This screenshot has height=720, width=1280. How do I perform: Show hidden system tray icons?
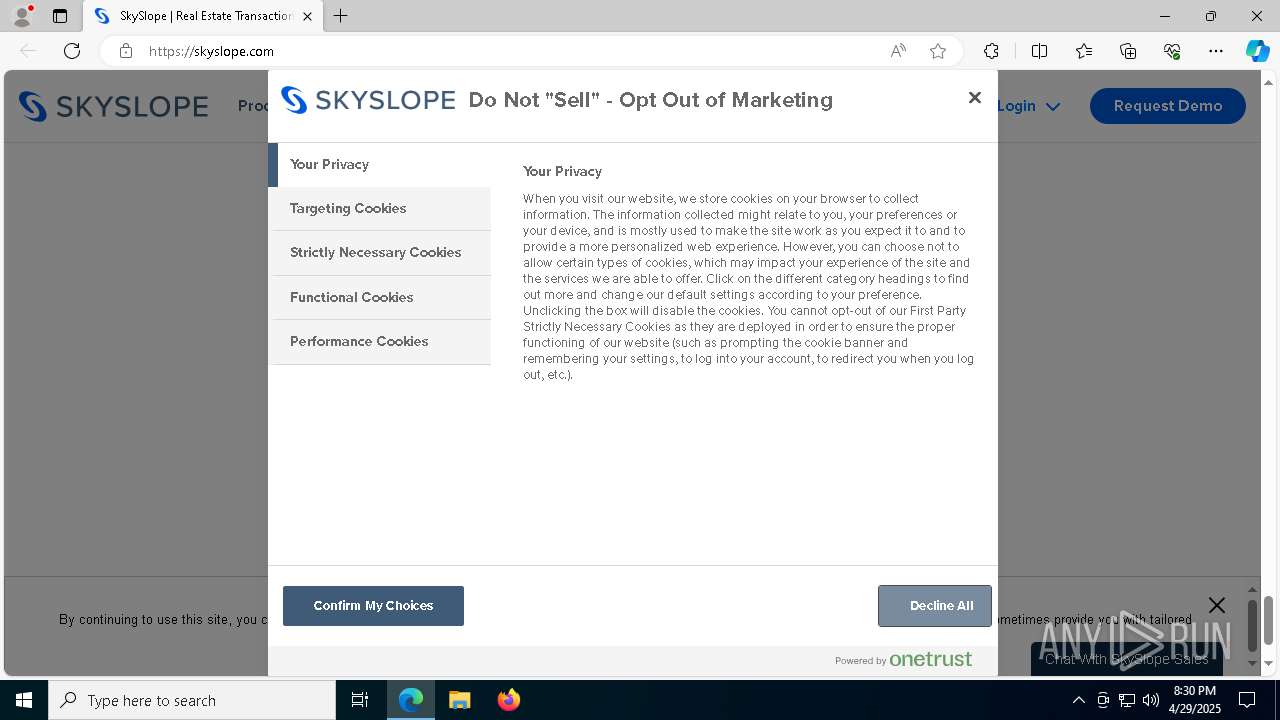point(1078,700)
